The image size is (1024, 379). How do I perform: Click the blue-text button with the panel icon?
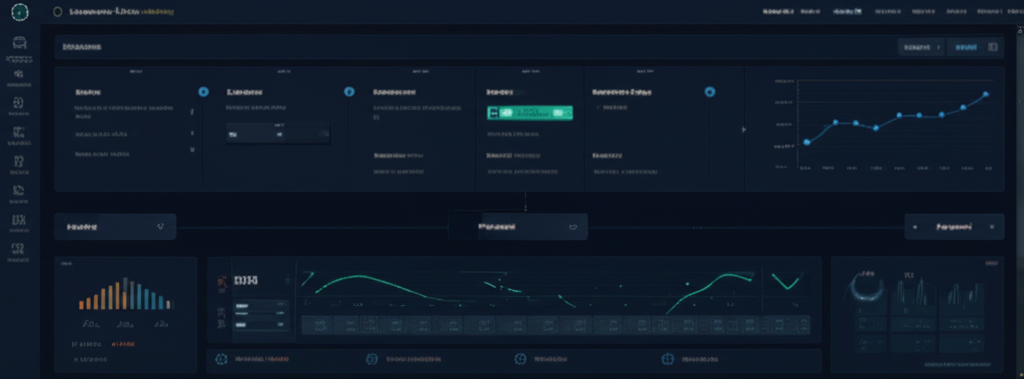pyautogui.click(x=975, y=47)
